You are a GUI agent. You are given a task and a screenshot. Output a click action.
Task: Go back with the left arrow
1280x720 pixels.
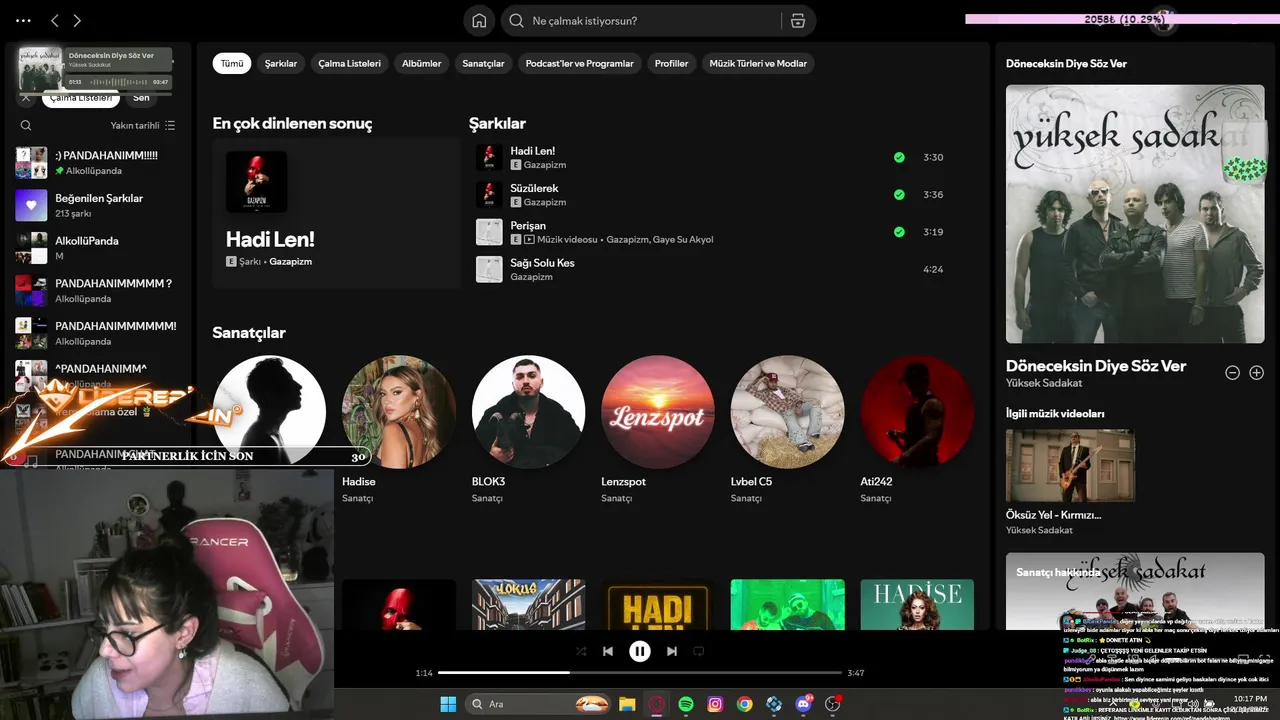click(x=55, y=20)
